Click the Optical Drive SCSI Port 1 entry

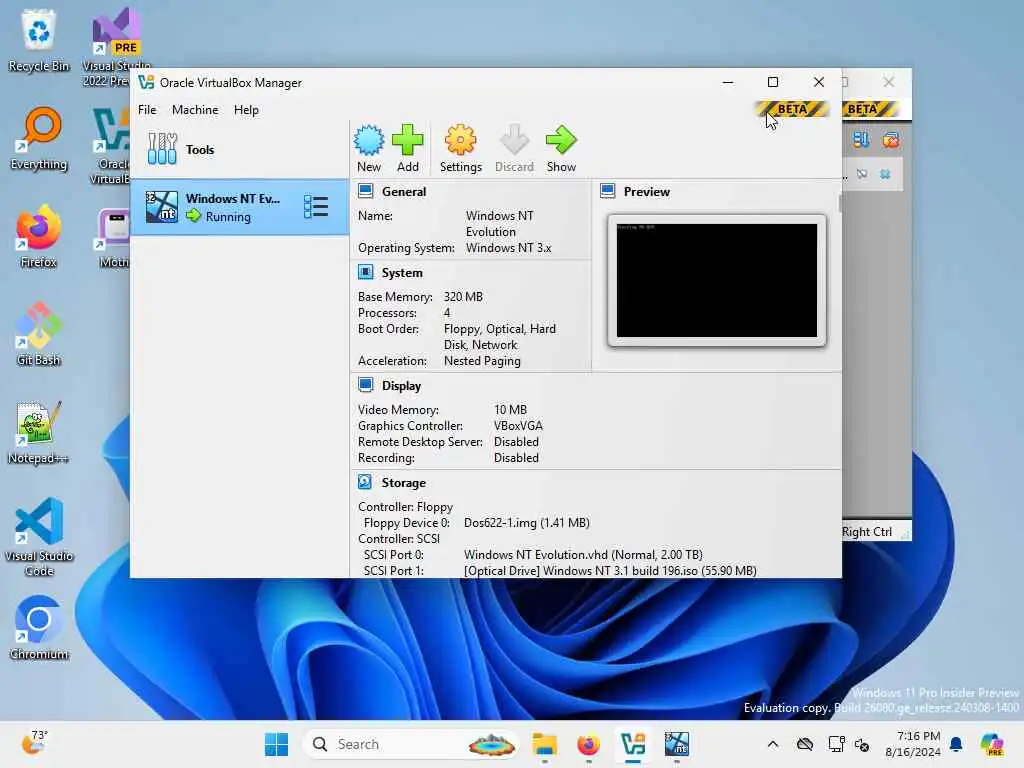pos(610,571)
